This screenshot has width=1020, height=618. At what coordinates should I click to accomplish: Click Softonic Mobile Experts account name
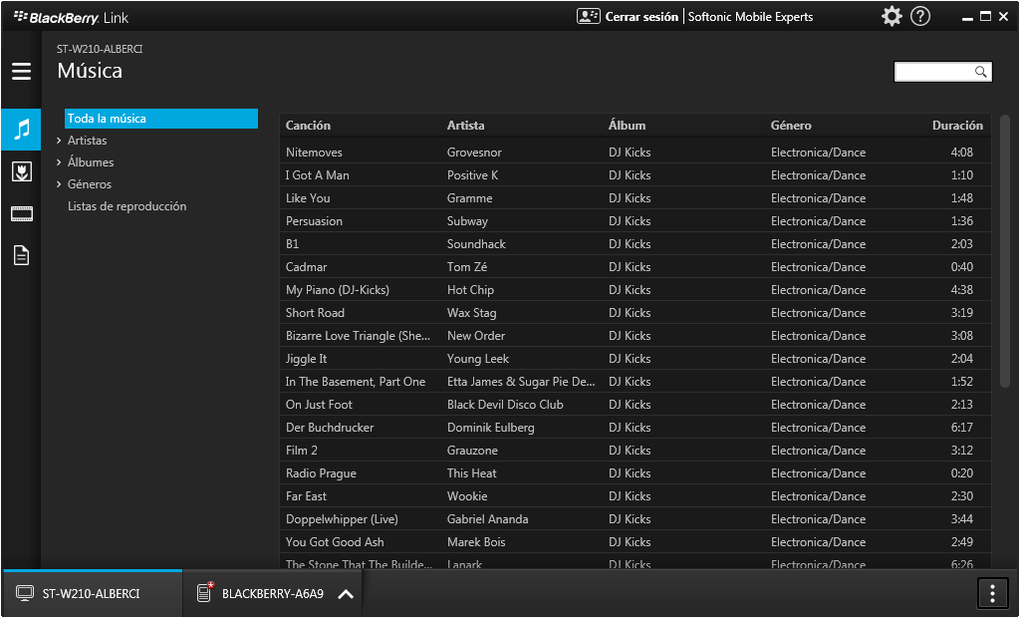pyautogui.click(x=751, y=17)
